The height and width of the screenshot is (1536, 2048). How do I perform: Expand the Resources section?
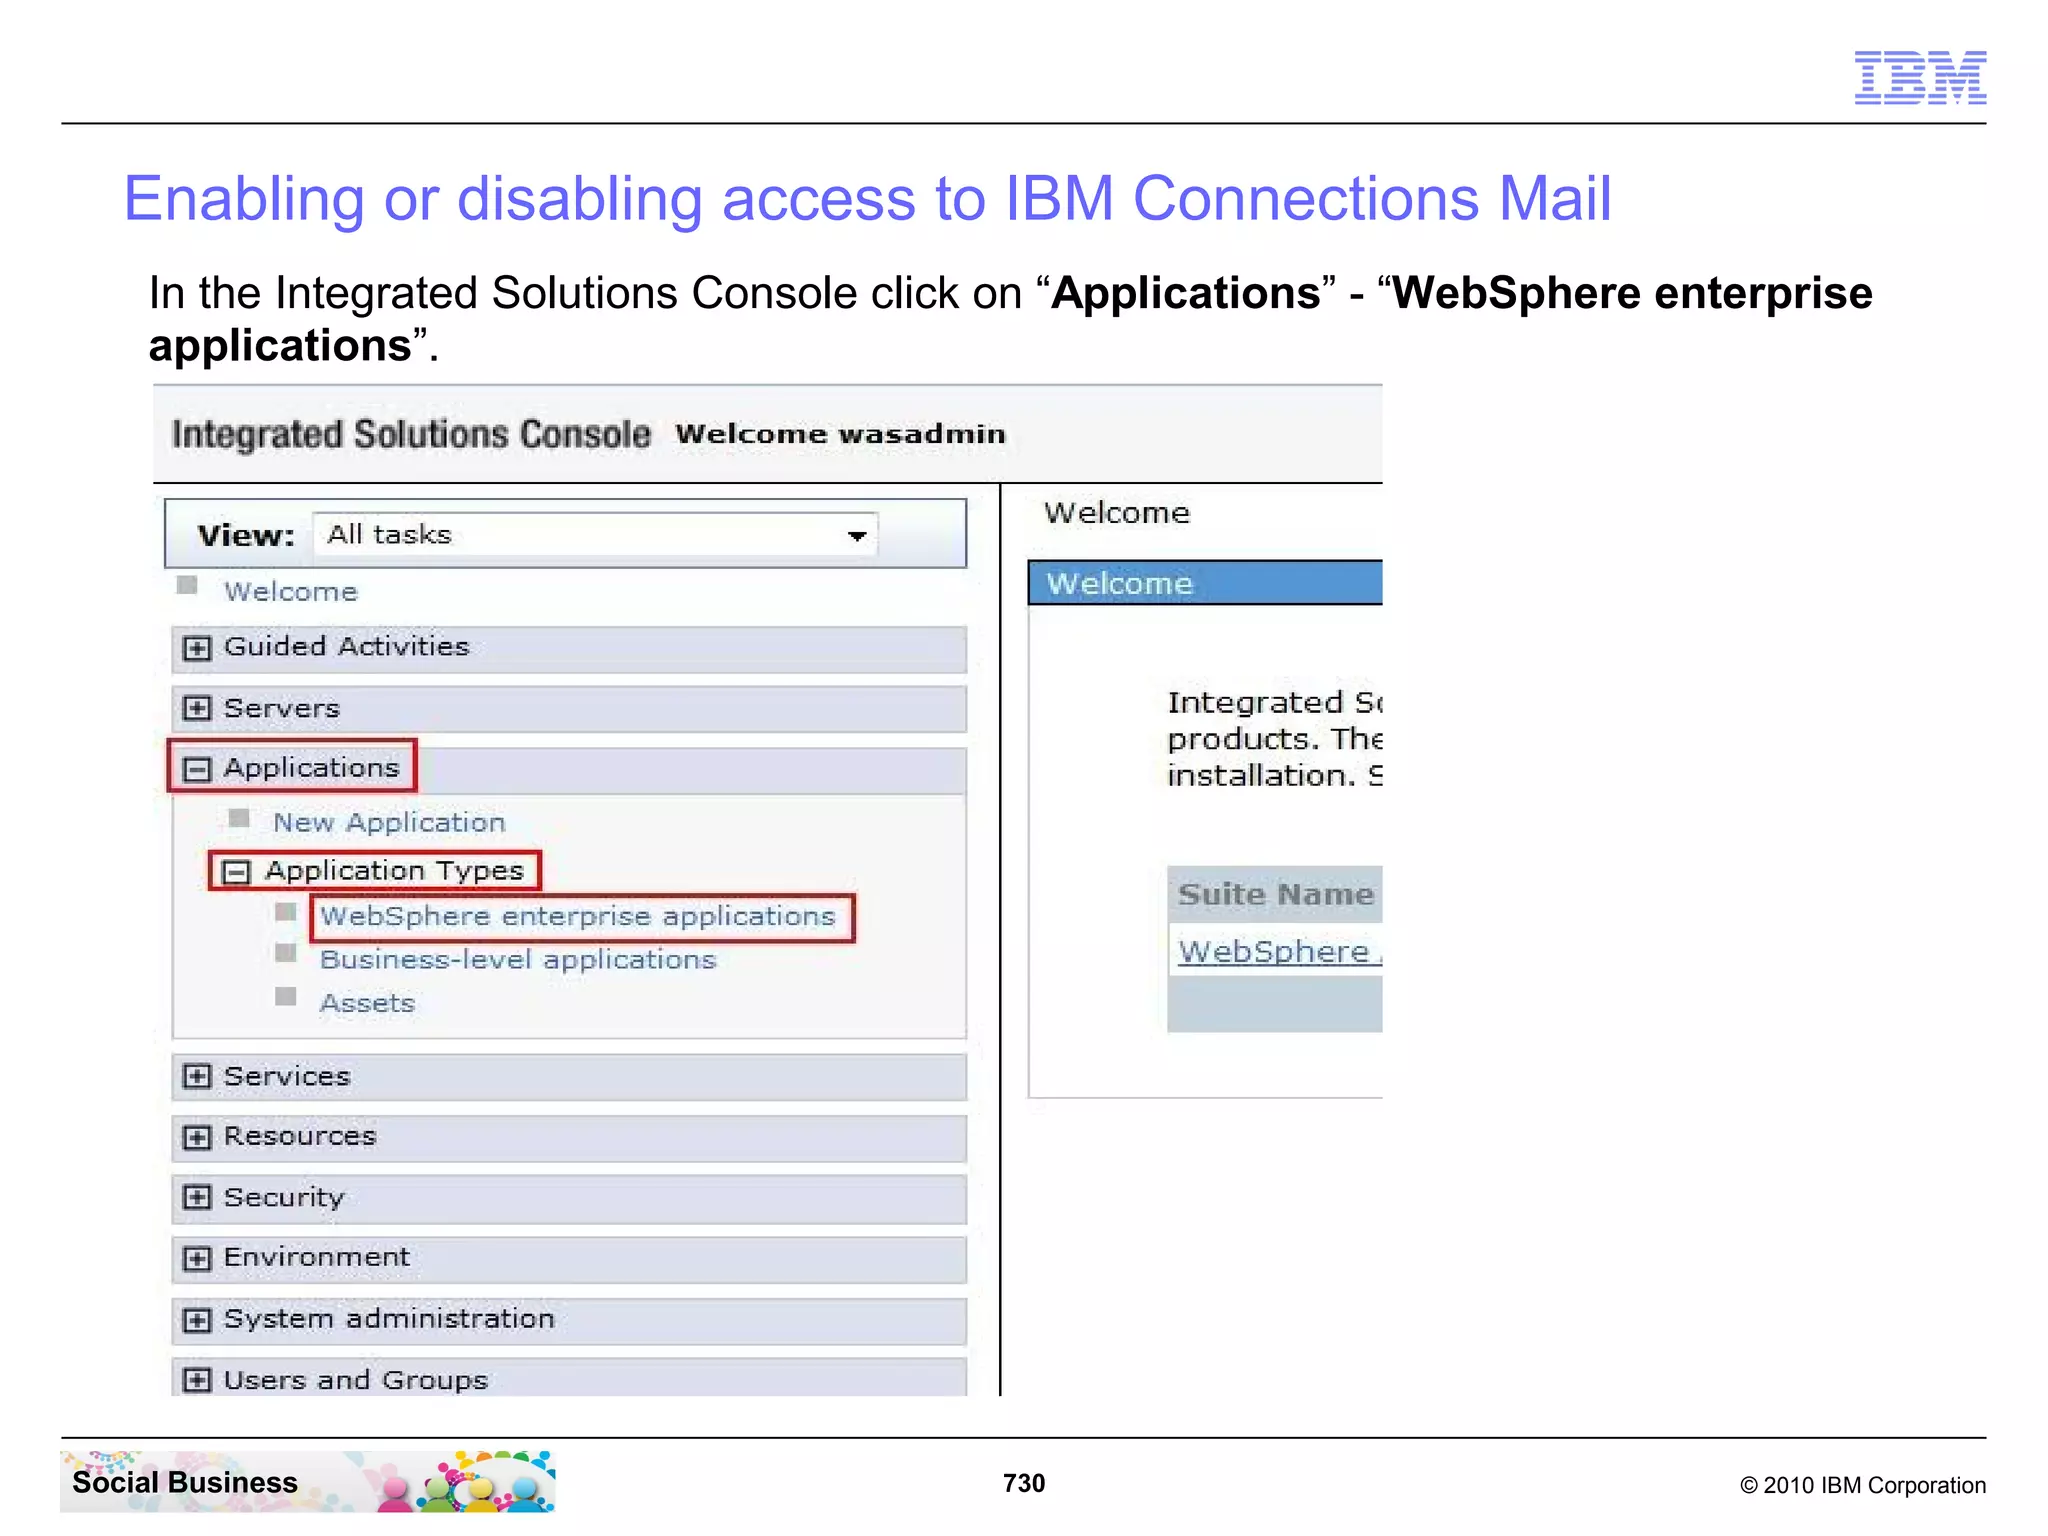pos(197,1137)
